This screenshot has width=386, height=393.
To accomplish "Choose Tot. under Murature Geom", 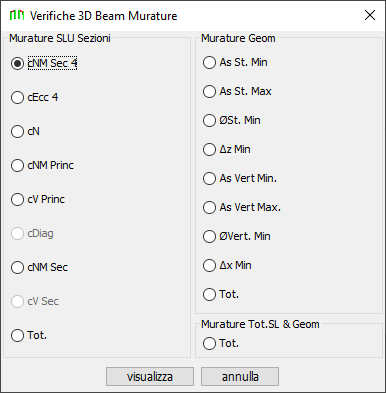I will tap(221, 294).
